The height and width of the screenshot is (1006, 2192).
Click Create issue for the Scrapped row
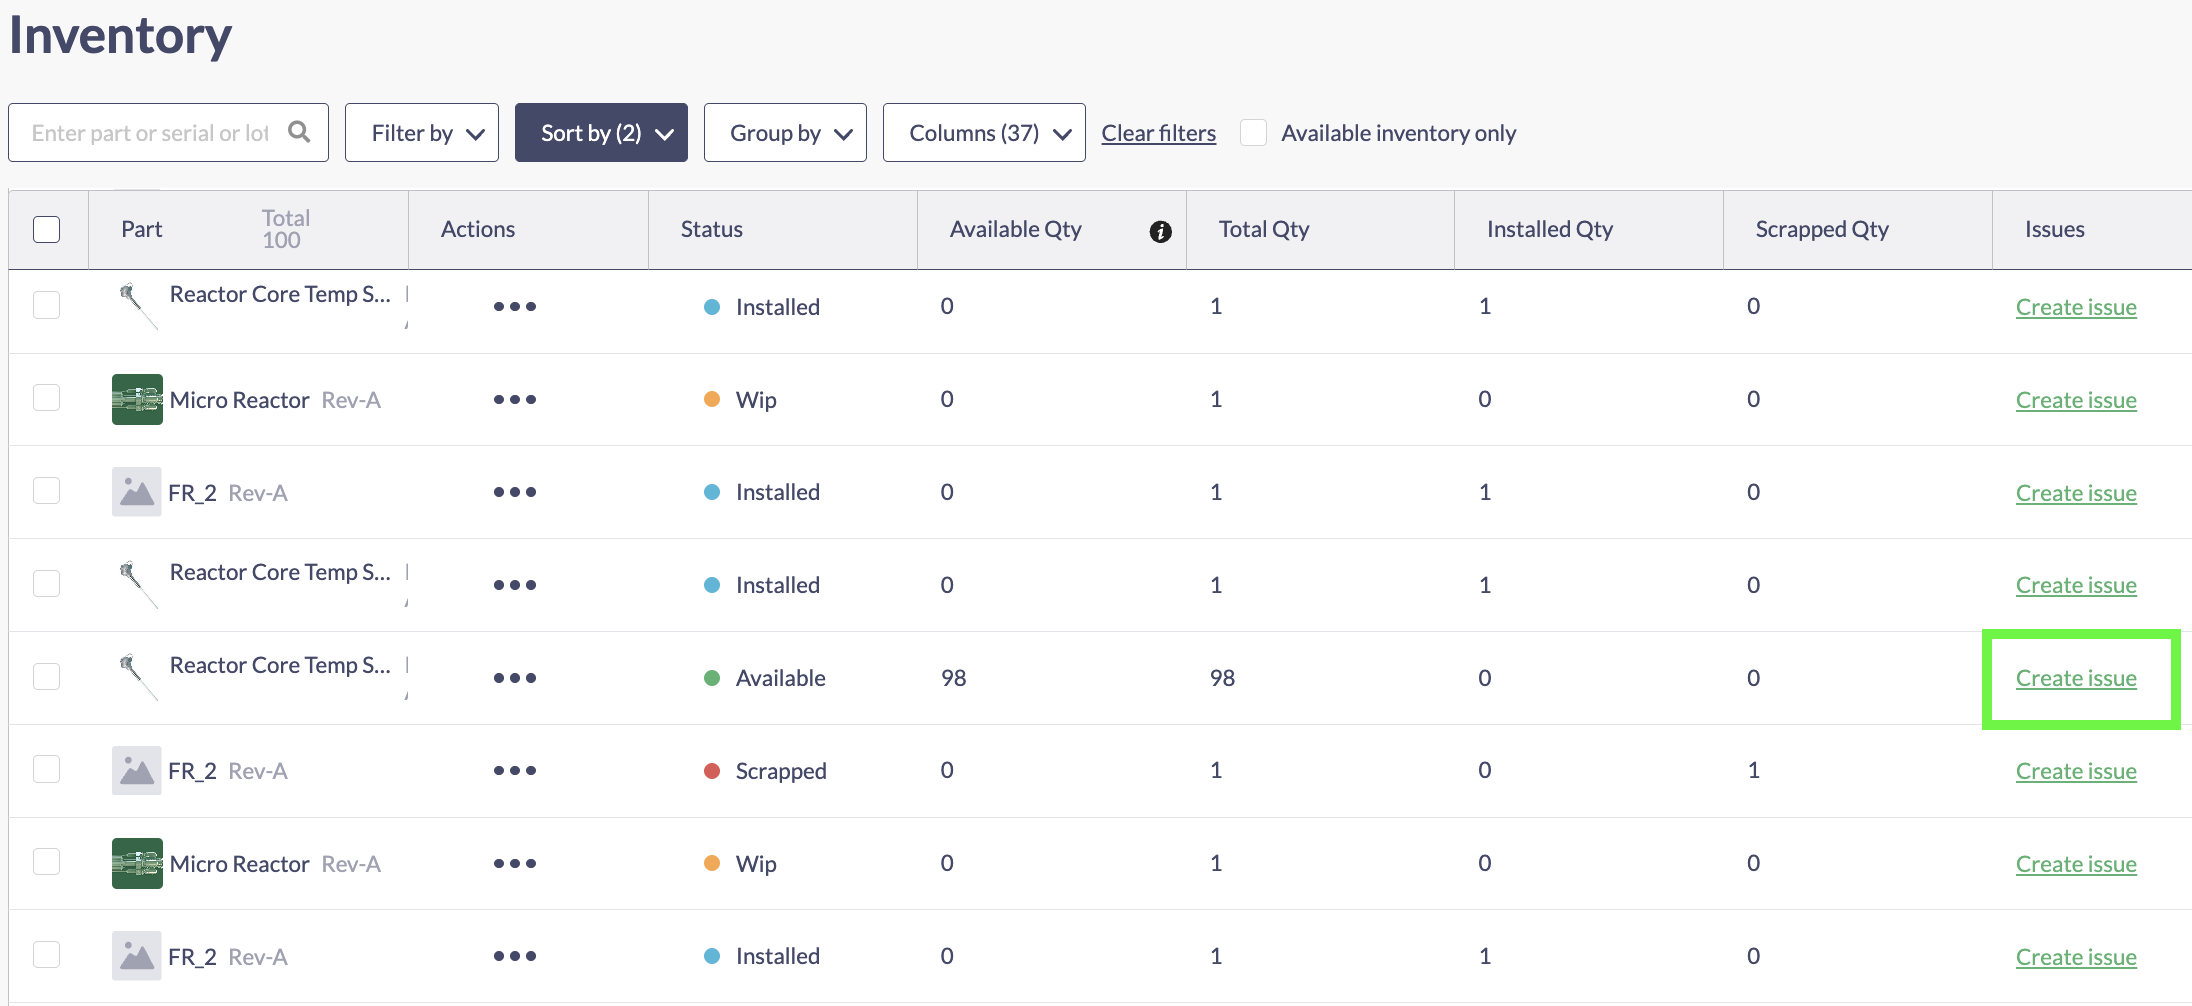point(2075,771)
